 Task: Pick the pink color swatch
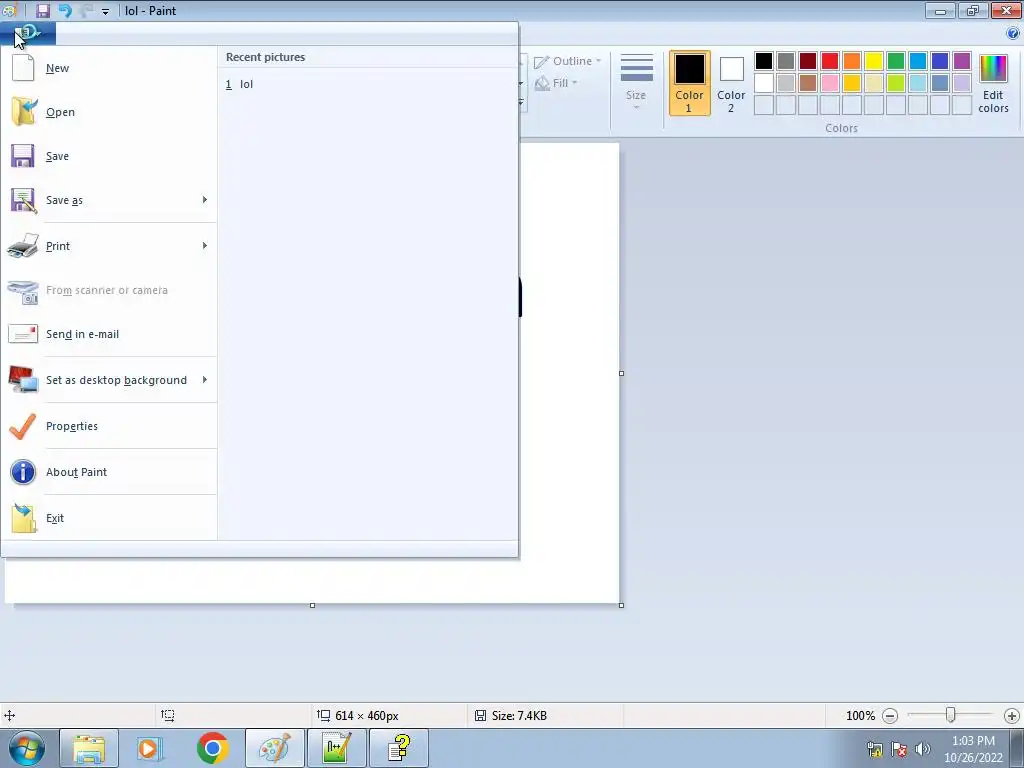(x=829, y=83)
